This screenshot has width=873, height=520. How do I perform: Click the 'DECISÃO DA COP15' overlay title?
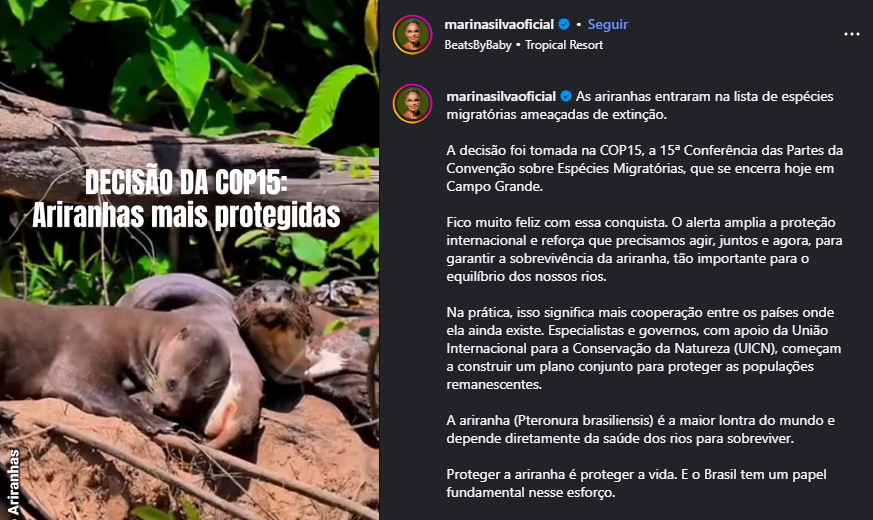187,182
